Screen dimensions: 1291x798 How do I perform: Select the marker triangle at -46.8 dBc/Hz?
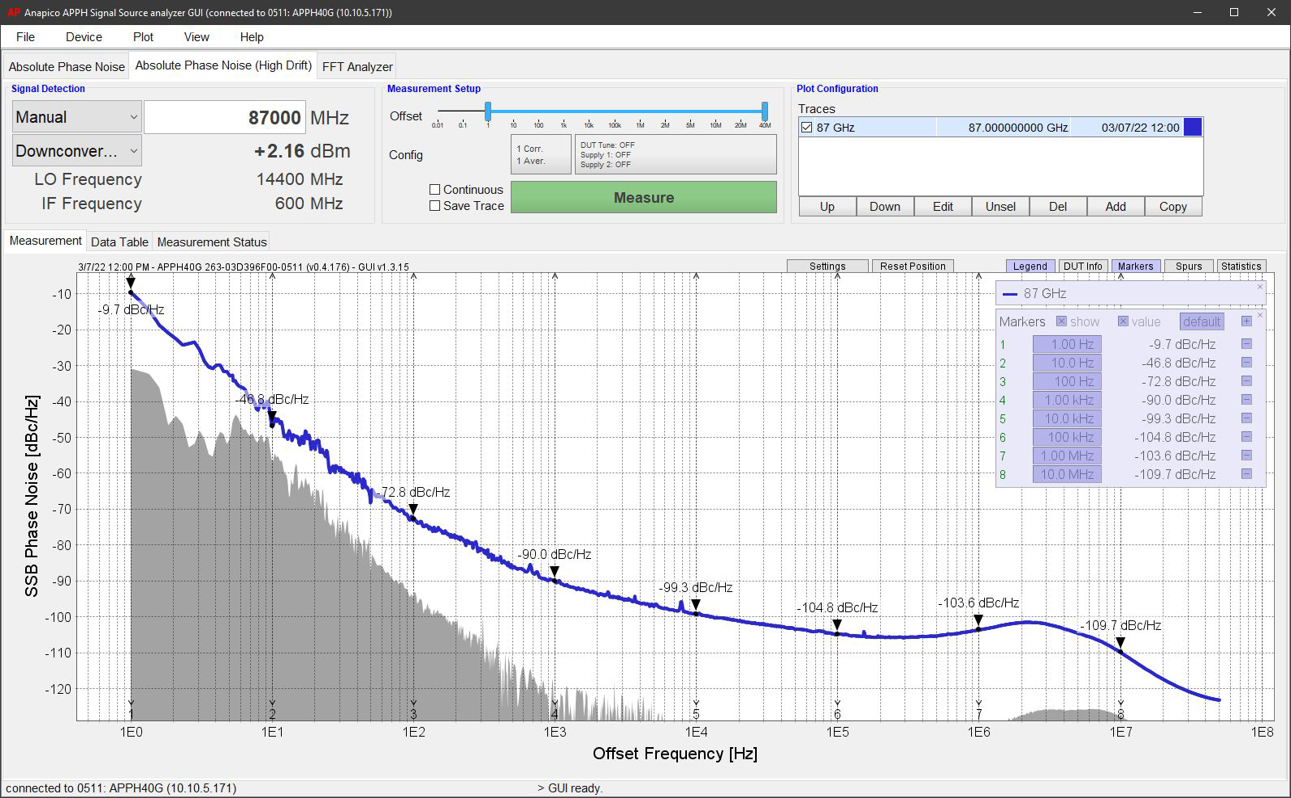tap(272, 418)
